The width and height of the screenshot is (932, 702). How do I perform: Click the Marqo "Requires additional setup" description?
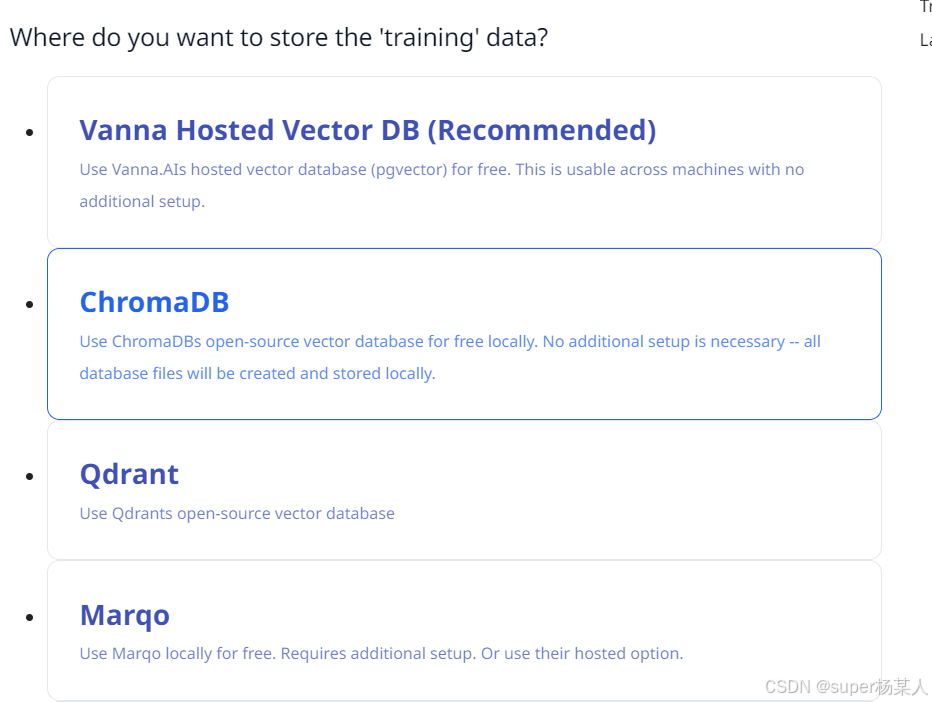[381, 654]
